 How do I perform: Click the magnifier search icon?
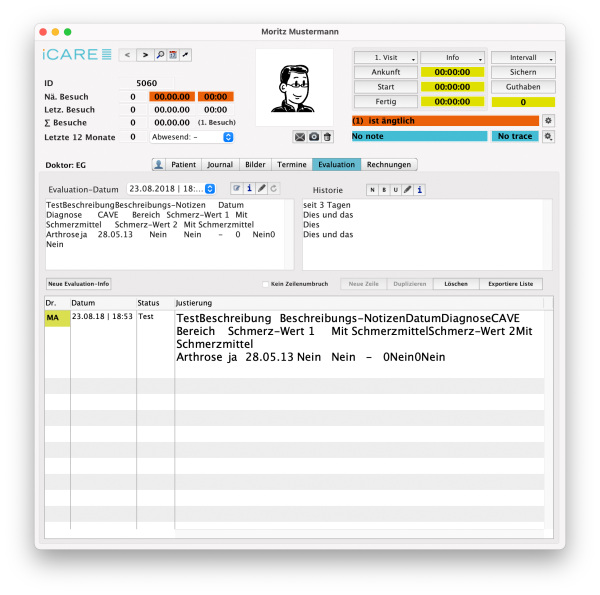tap(159, 55)
